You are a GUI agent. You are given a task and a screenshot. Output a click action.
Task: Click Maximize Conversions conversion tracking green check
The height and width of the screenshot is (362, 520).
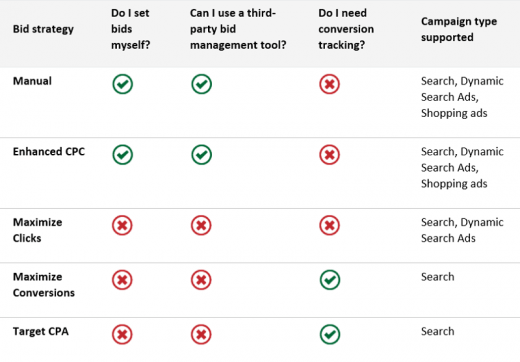click(x=330, y=280)
